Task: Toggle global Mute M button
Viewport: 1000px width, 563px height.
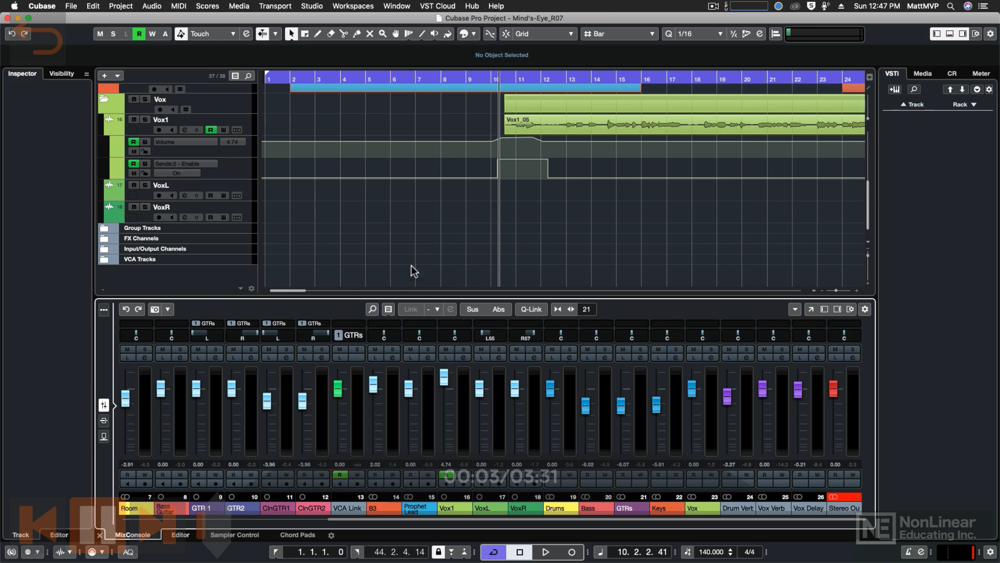Action: (100, 34)
